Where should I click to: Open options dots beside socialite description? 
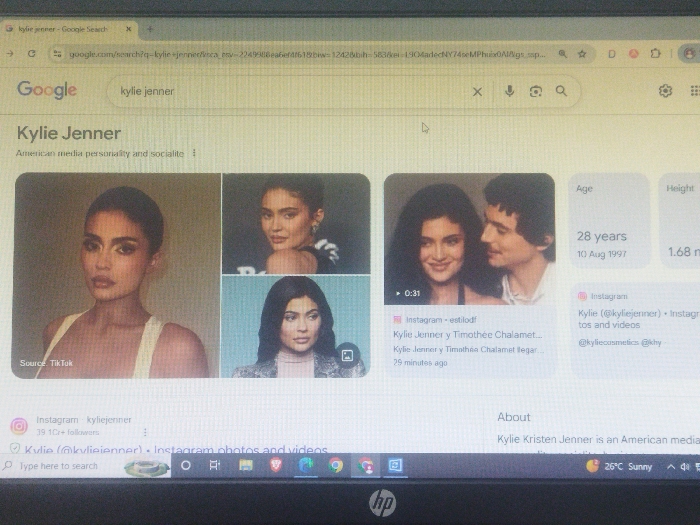click(194, 153)
